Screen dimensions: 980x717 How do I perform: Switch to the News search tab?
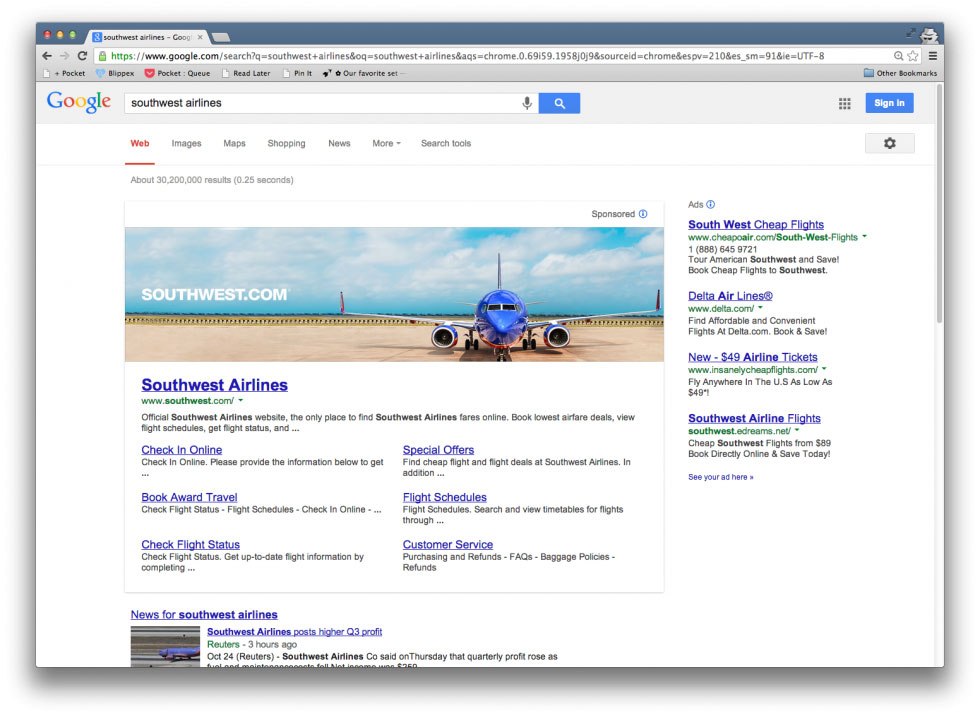pos(339,143)
